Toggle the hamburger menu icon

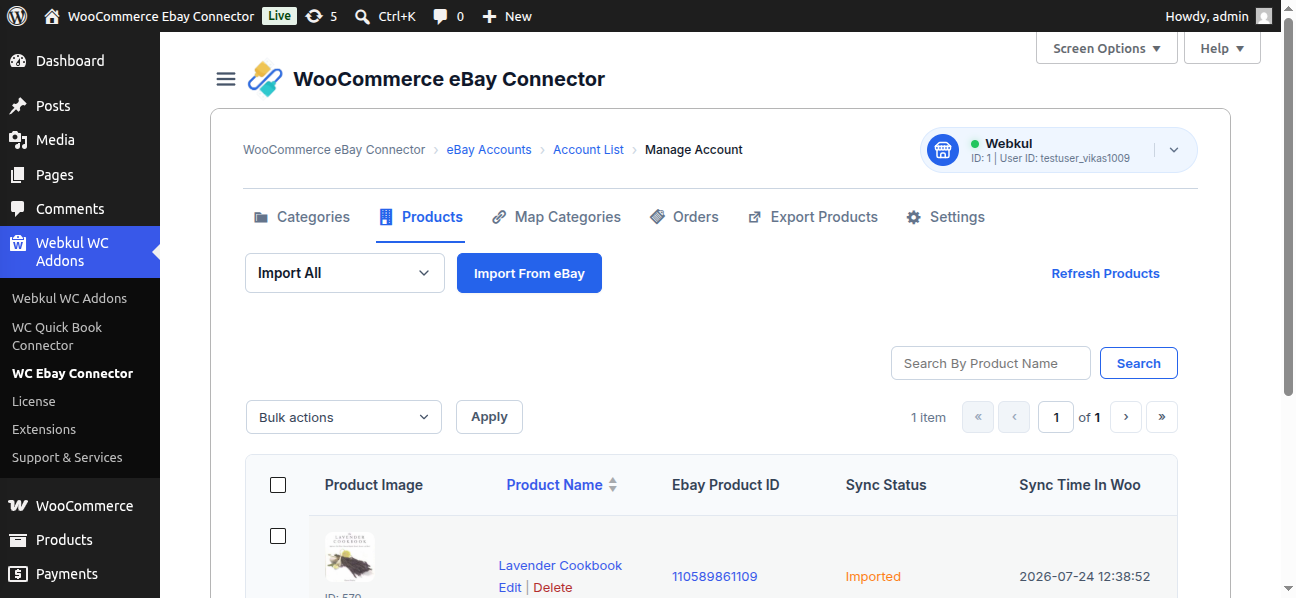point(226,79)
